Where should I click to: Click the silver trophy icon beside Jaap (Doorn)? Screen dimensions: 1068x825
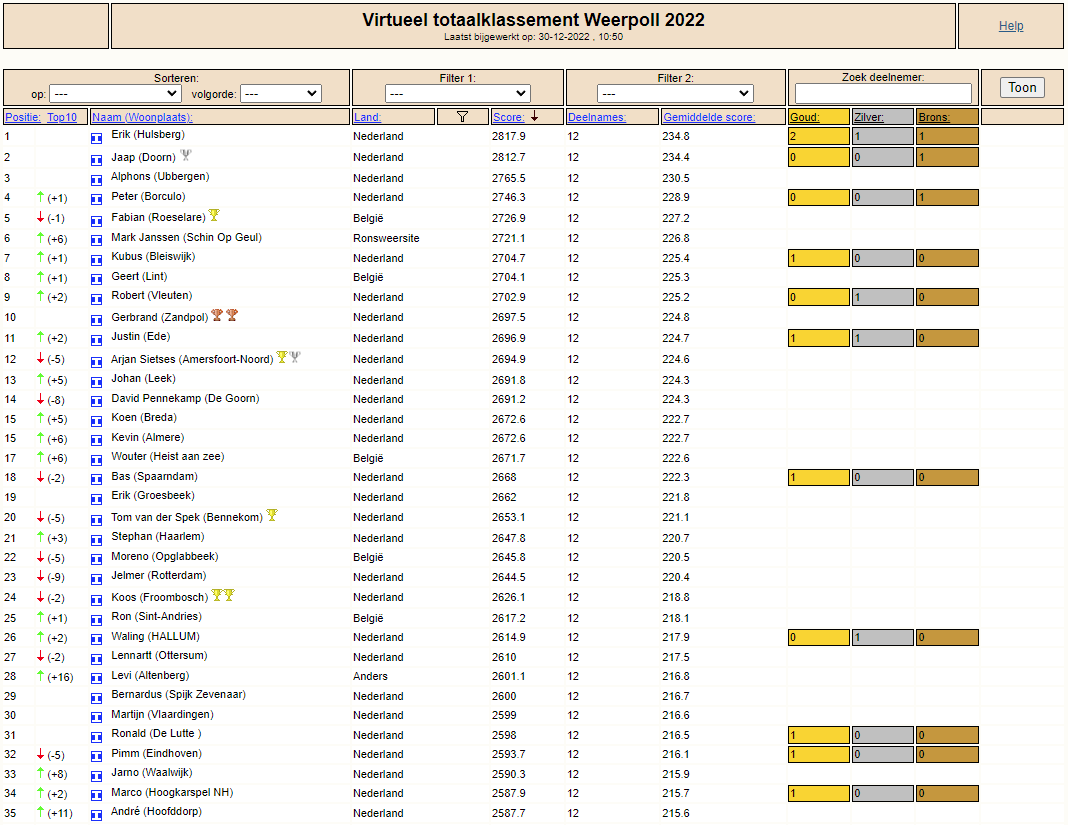click(185, 155)
